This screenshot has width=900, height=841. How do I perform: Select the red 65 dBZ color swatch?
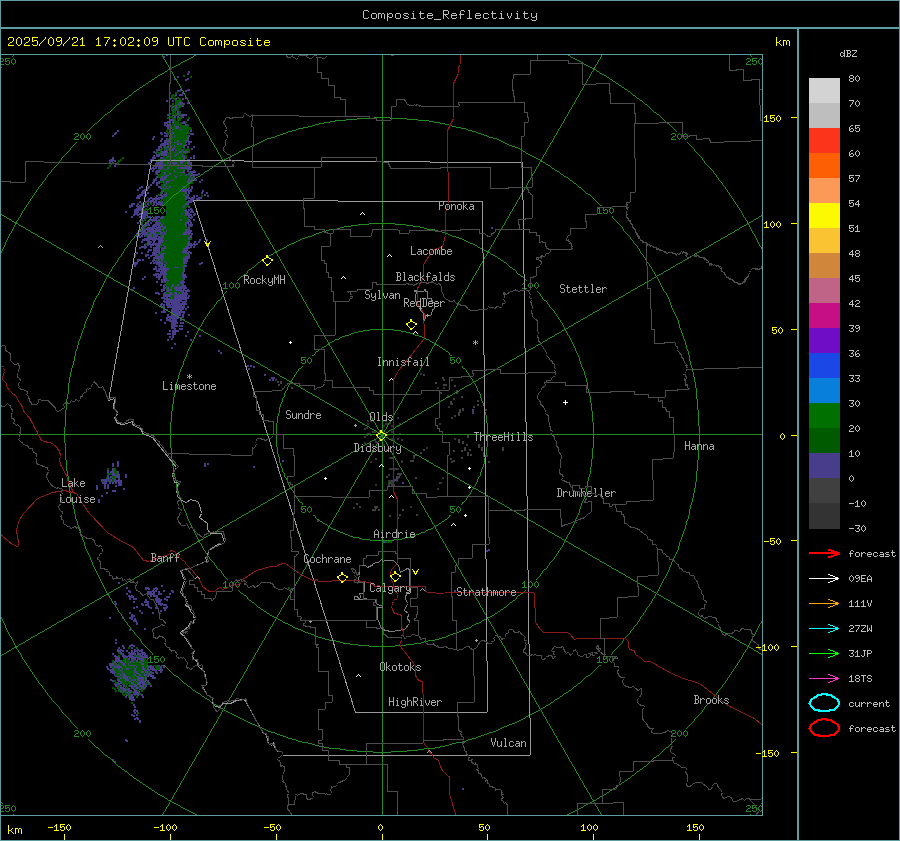(824, 141)
